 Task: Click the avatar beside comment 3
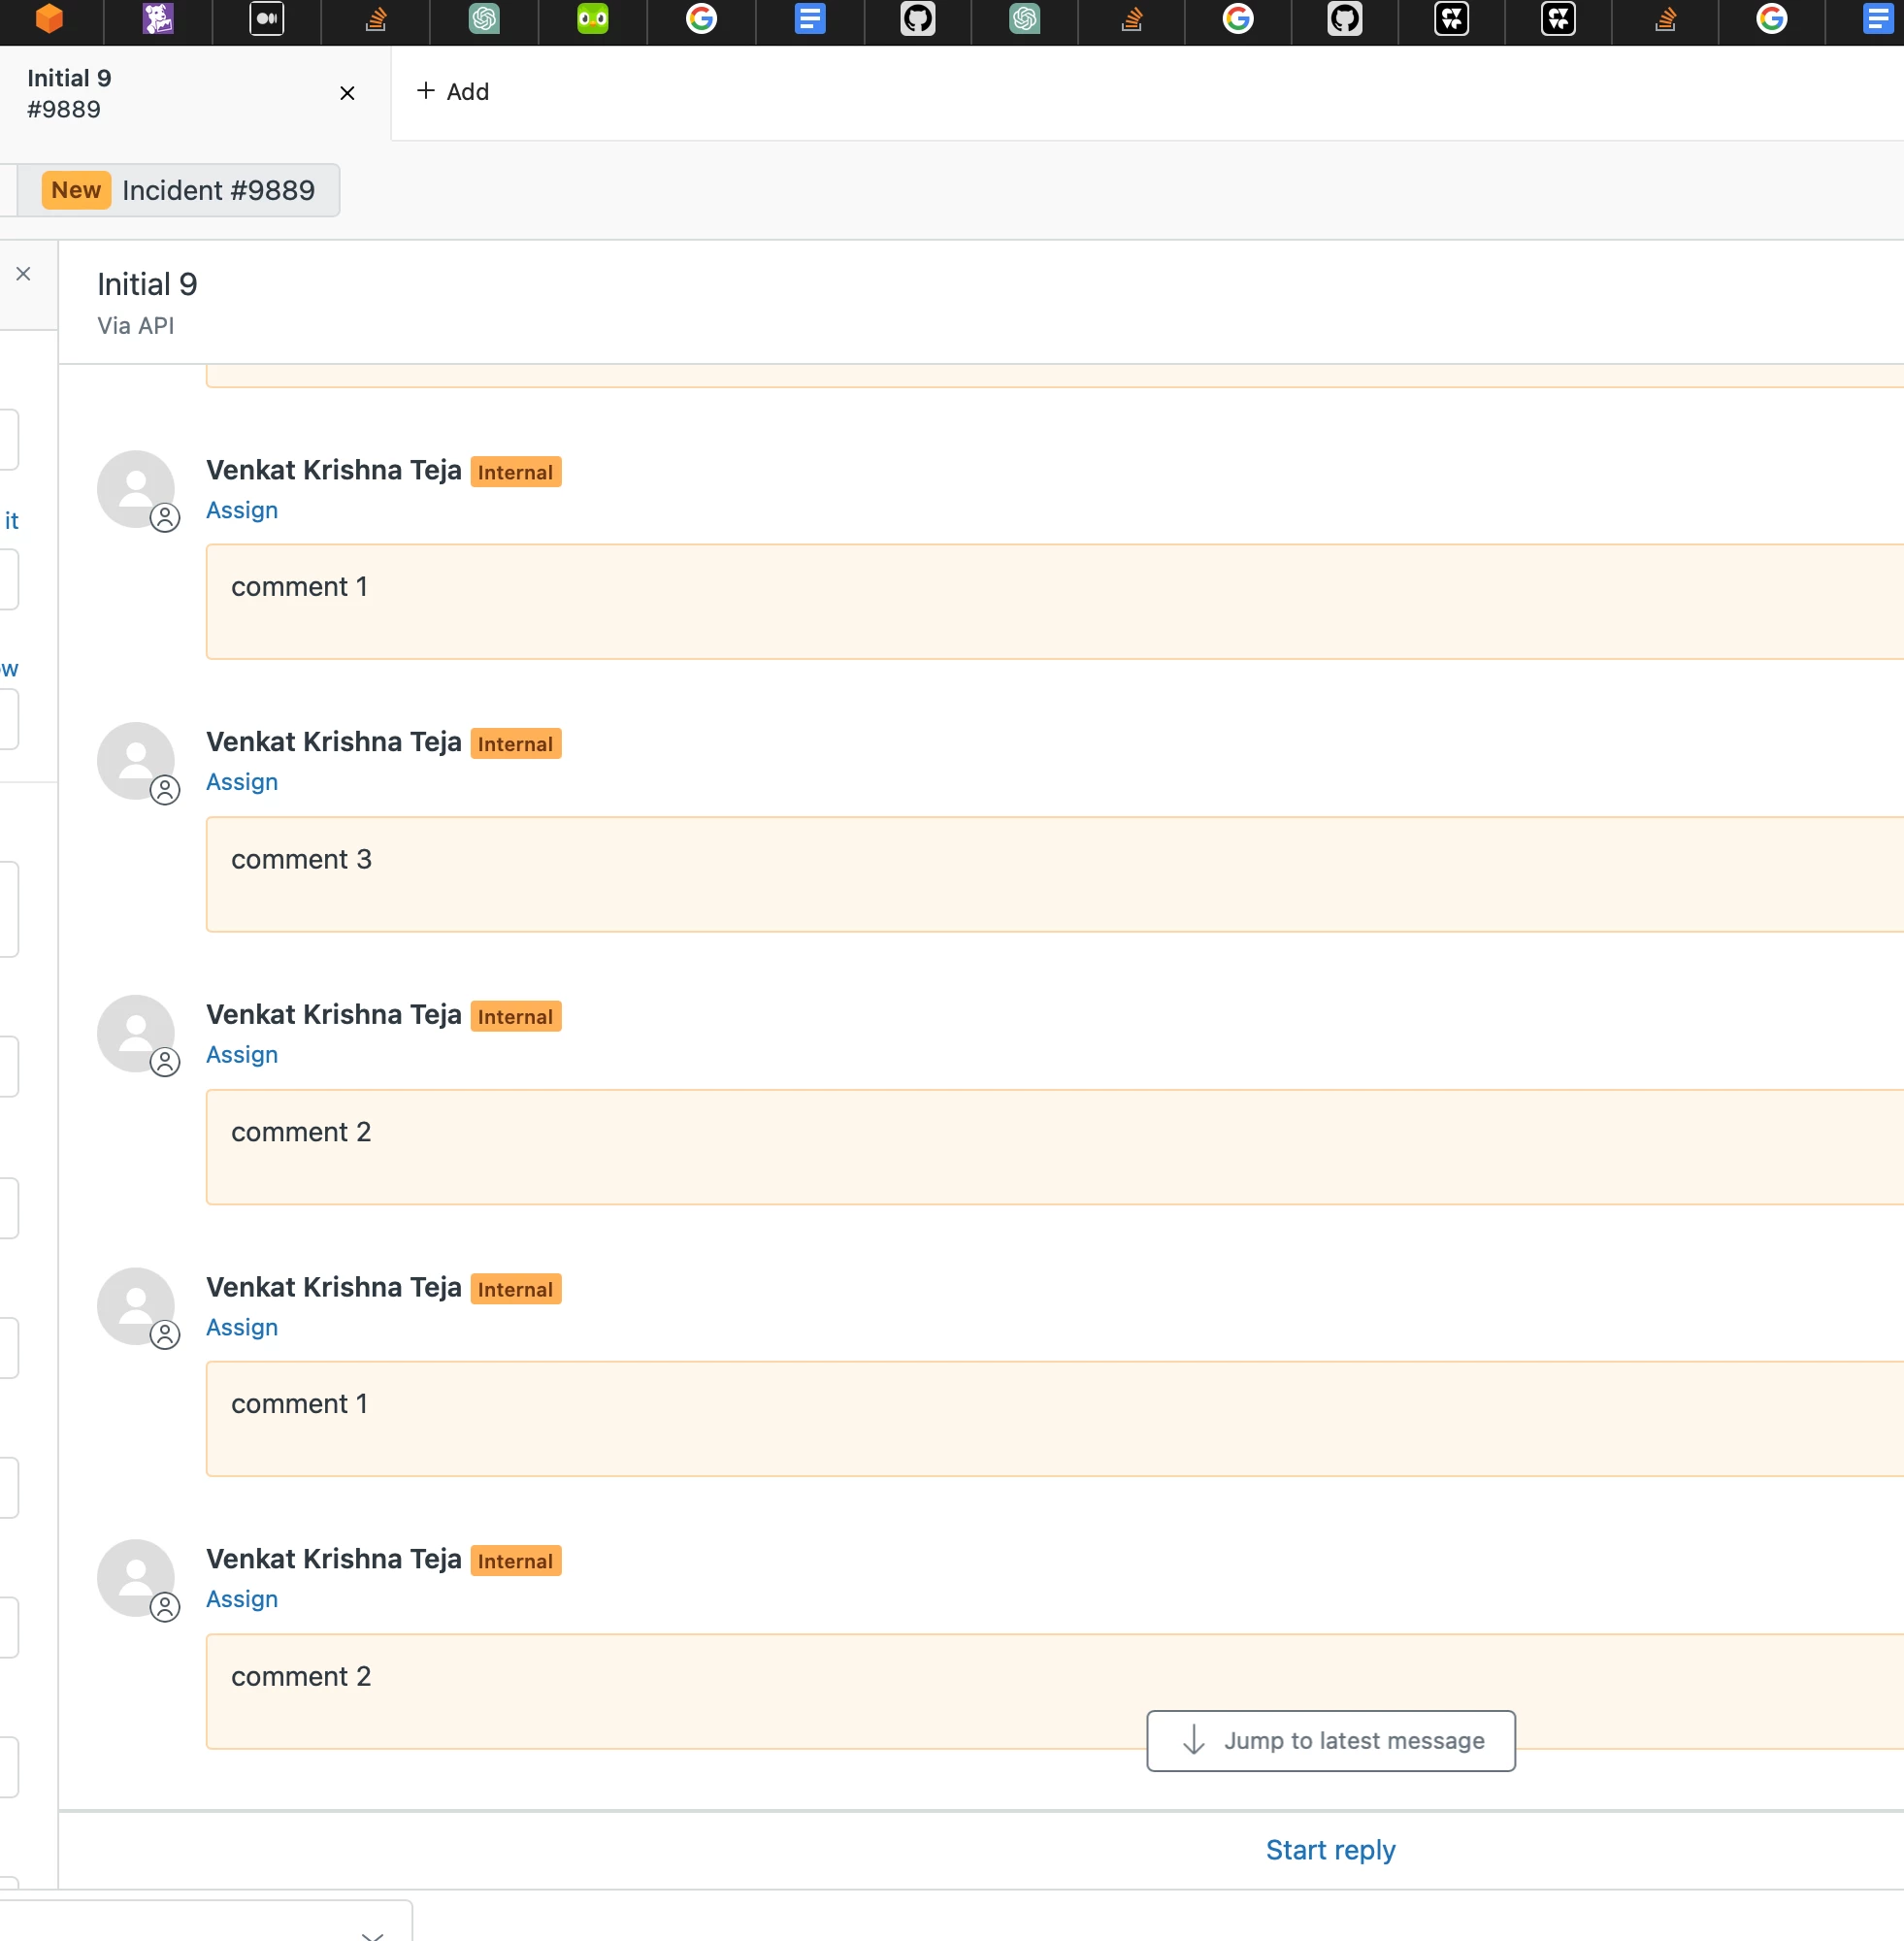[136, 761]
